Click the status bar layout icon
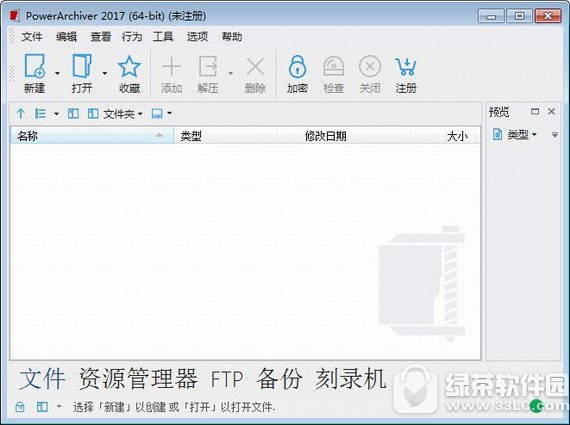The width and height of the screenshot is (570, 425). pyautogui.click(x=42, y=407)
